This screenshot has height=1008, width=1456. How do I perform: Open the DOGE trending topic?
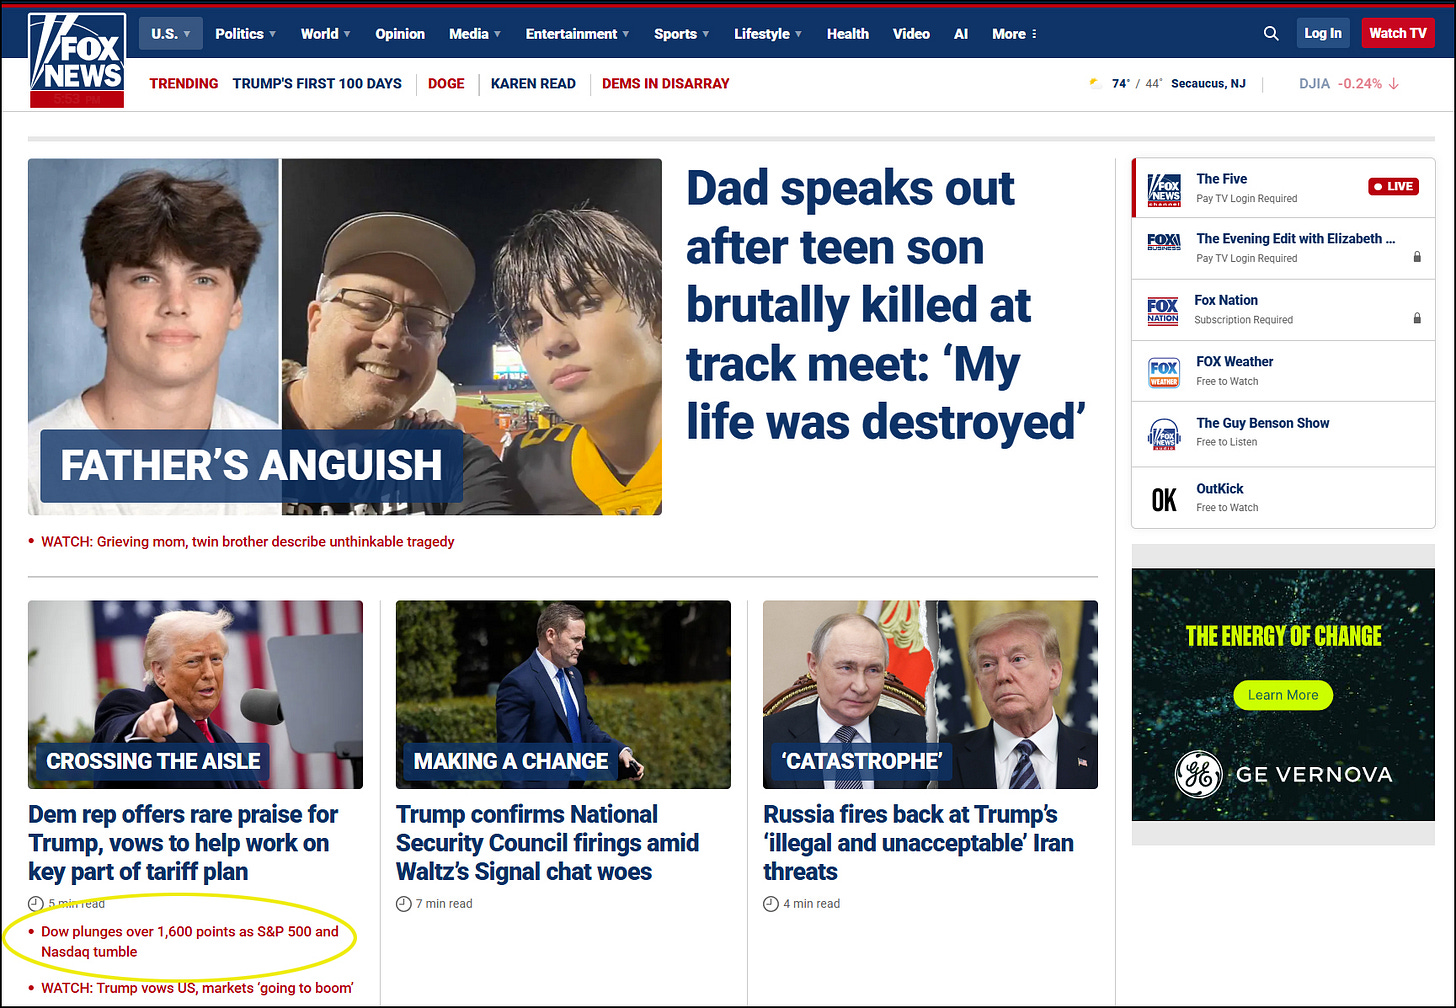446,84
